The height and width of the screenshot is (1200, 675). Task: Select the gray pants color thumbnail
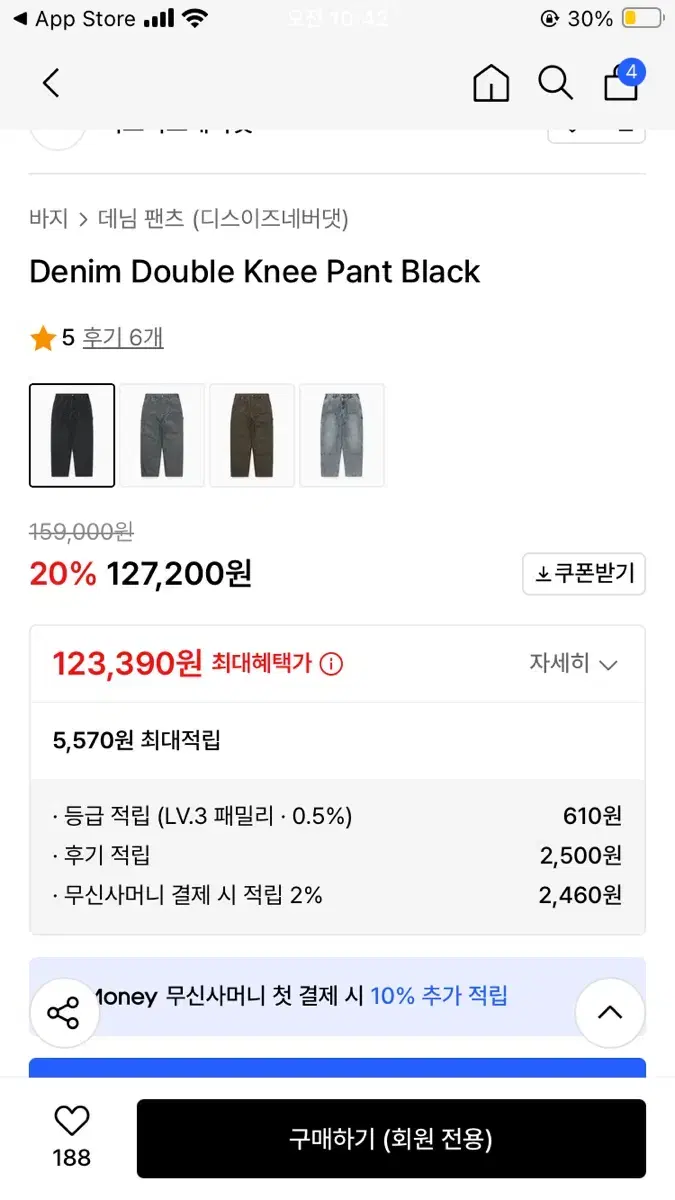[x=162, y=435]
